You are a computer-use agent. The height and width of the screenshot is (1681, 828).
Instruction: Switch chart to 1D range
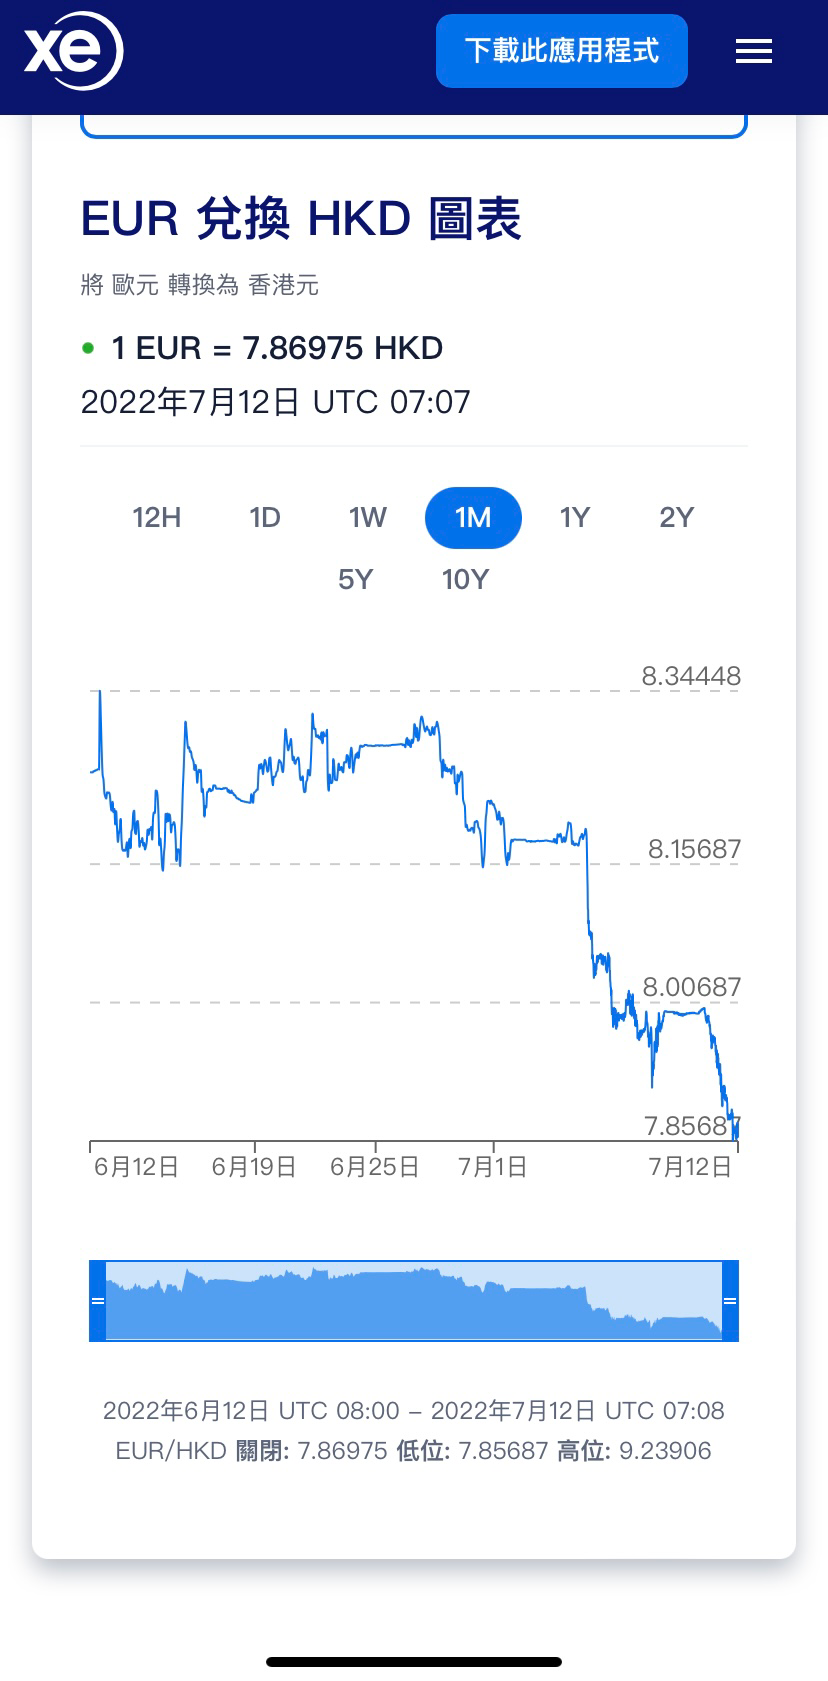(265, 517)
